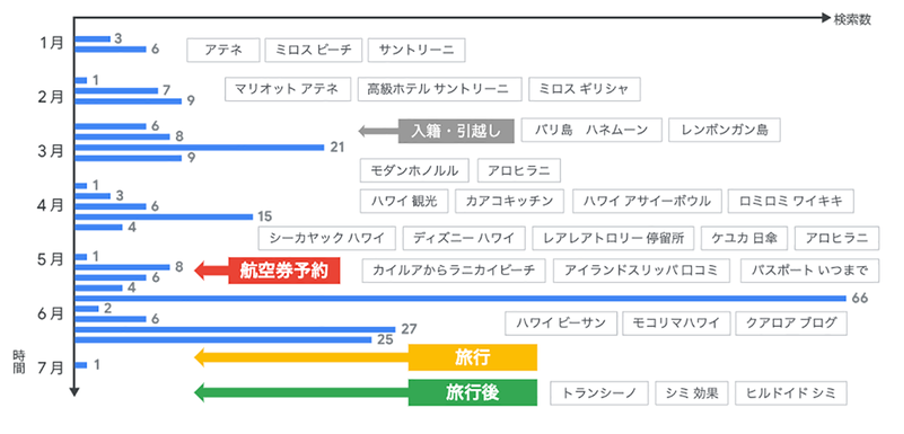Screen dimensions: 904x434
Task: Select the yellow 旅行 arrow label
Action: point(471,357)
